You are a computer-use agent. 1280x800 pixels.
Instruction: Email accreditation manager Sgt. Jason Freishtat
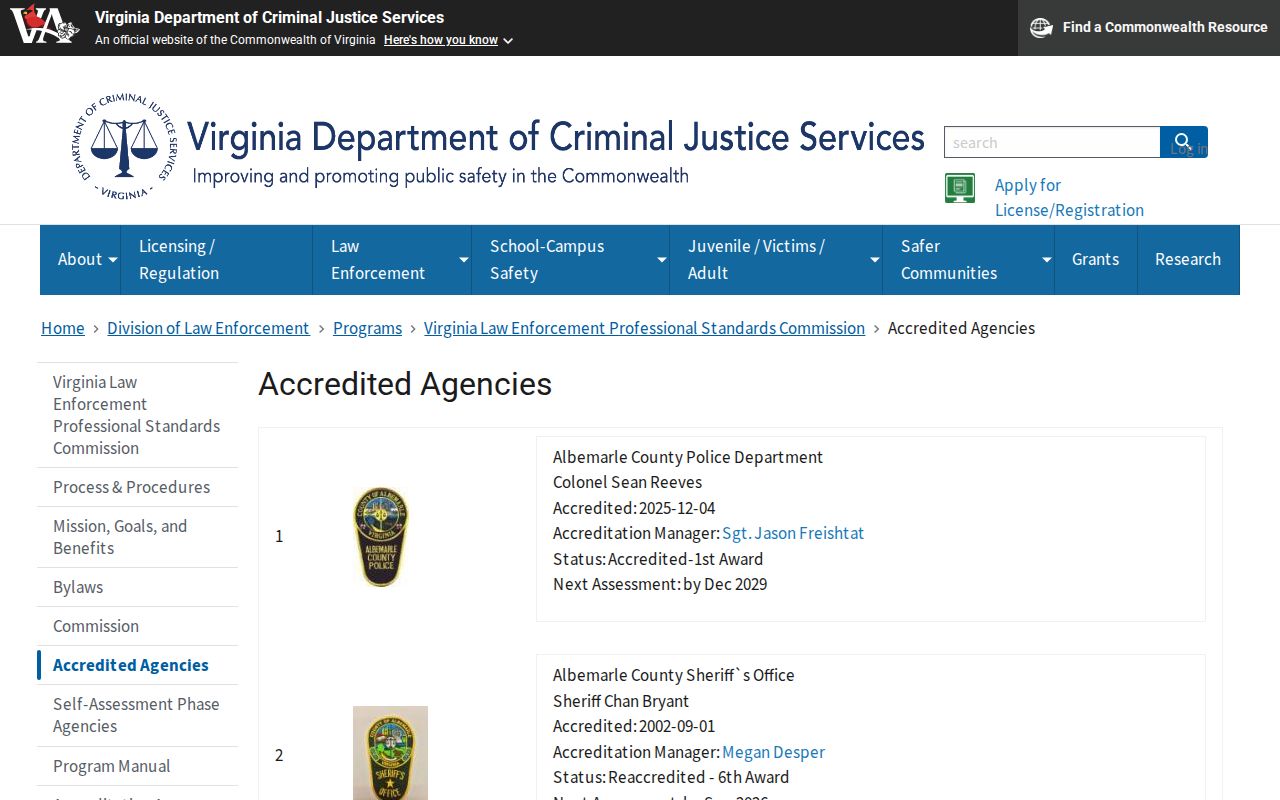[x=793, y=533]
